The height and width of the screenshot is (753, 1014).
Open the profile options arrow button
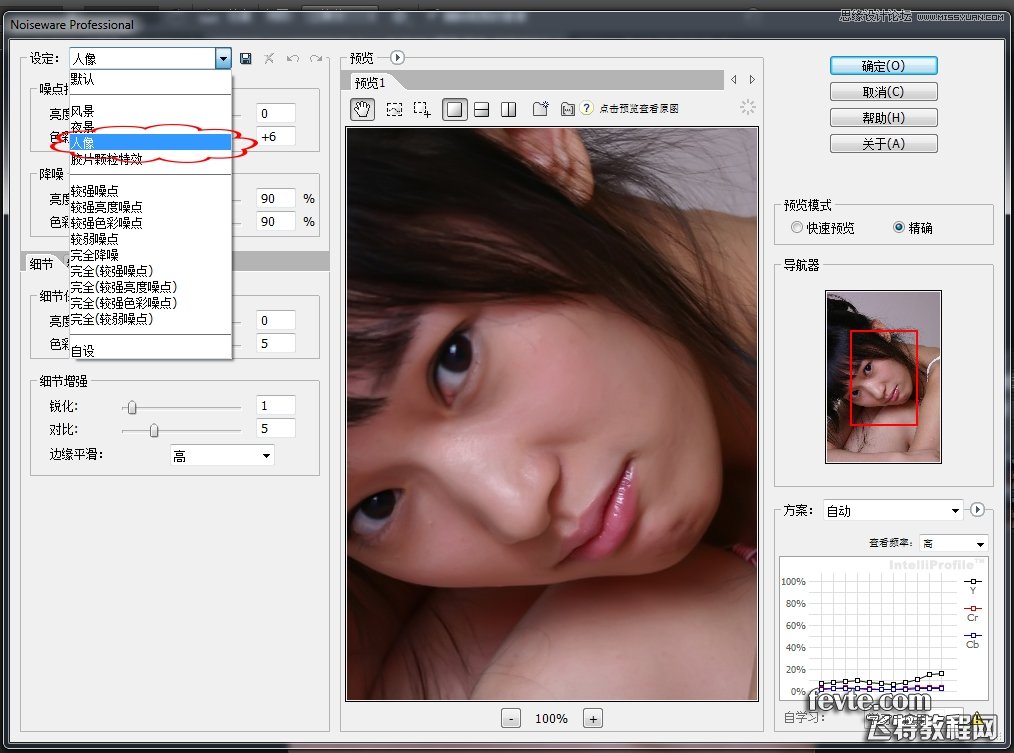[977, 510]
